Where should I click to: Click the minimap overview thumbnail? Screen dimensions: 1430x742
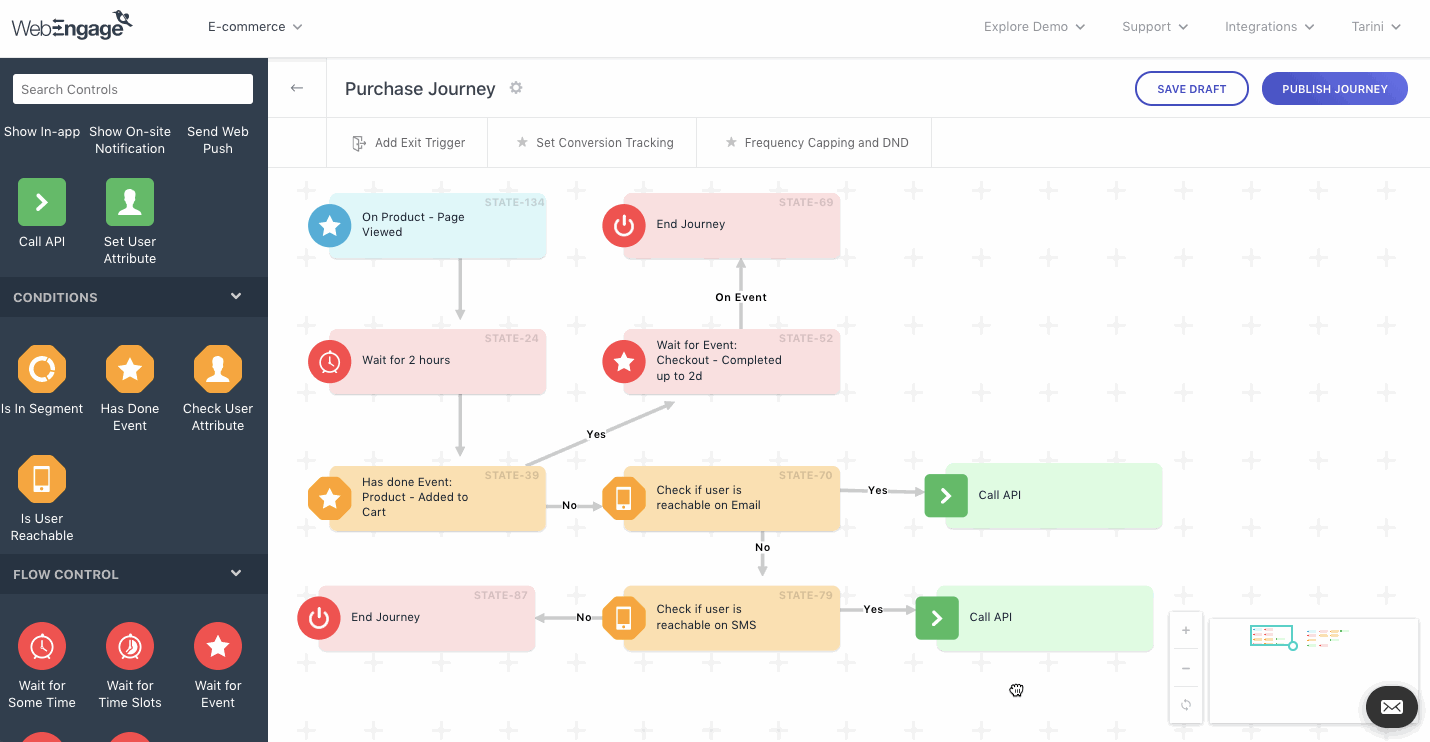[1313, 671]
